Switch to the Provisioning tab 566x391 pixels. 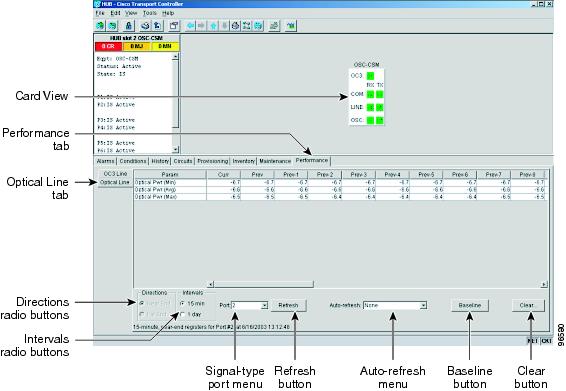(x=213, y=161)
